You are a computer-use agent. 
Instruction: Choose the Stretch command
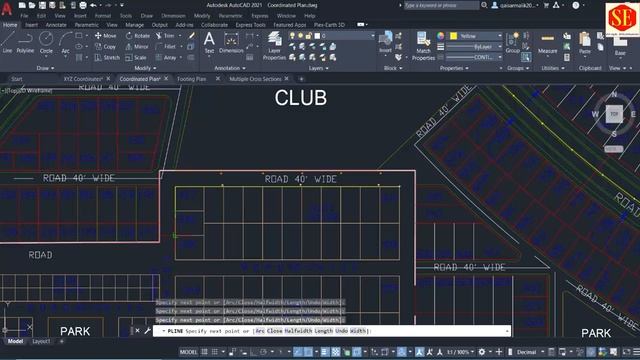107,58
